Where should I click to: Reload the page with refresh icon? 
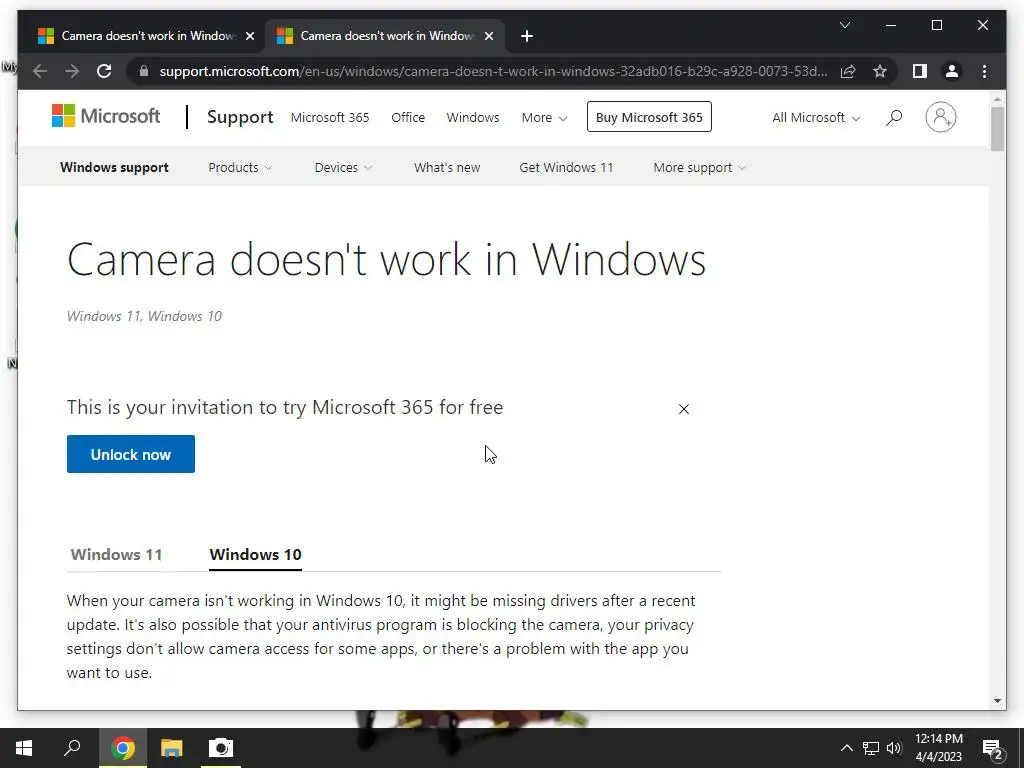(x=104, y=71)
